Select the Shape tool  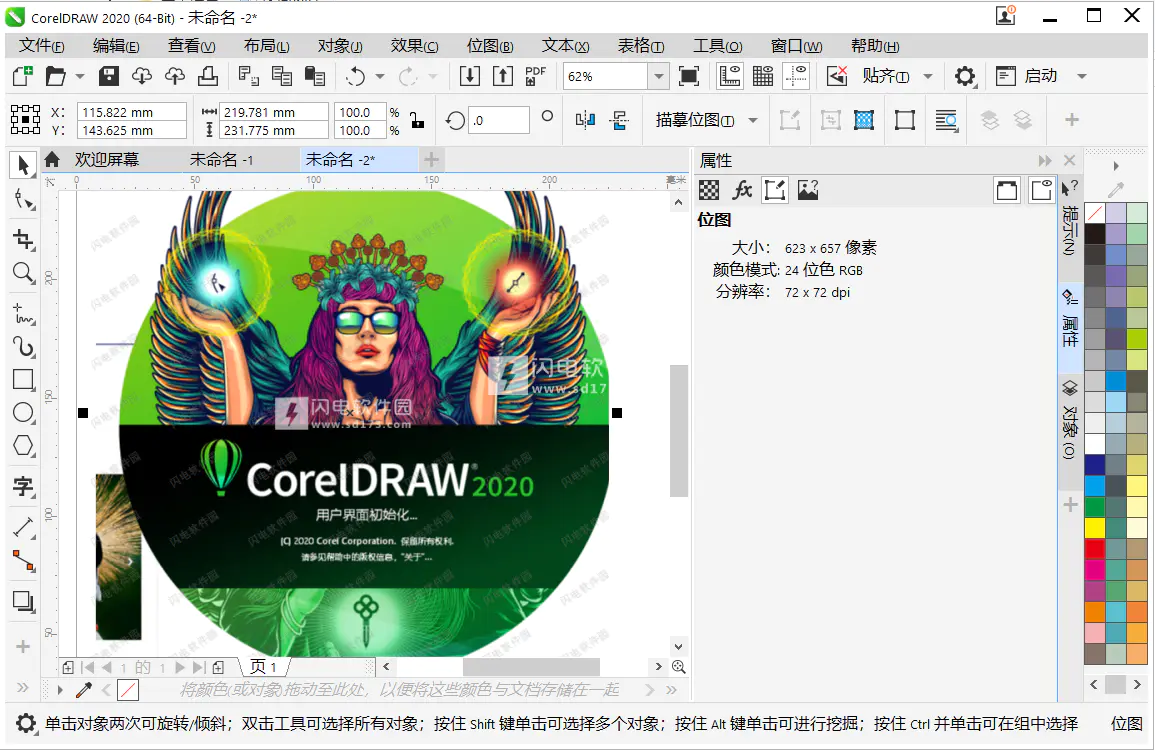click(x=23, y=200)
